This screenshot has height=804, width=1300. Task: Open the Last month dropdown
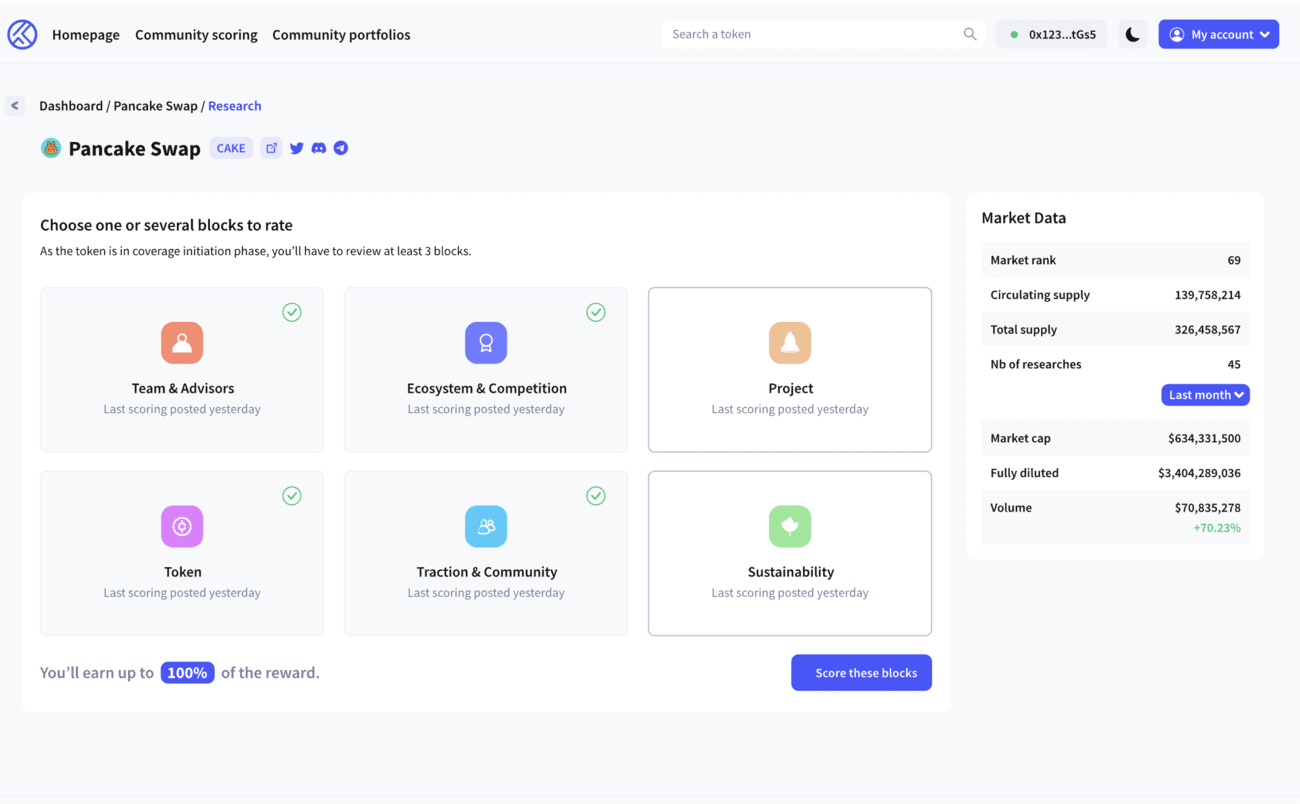1205,395
